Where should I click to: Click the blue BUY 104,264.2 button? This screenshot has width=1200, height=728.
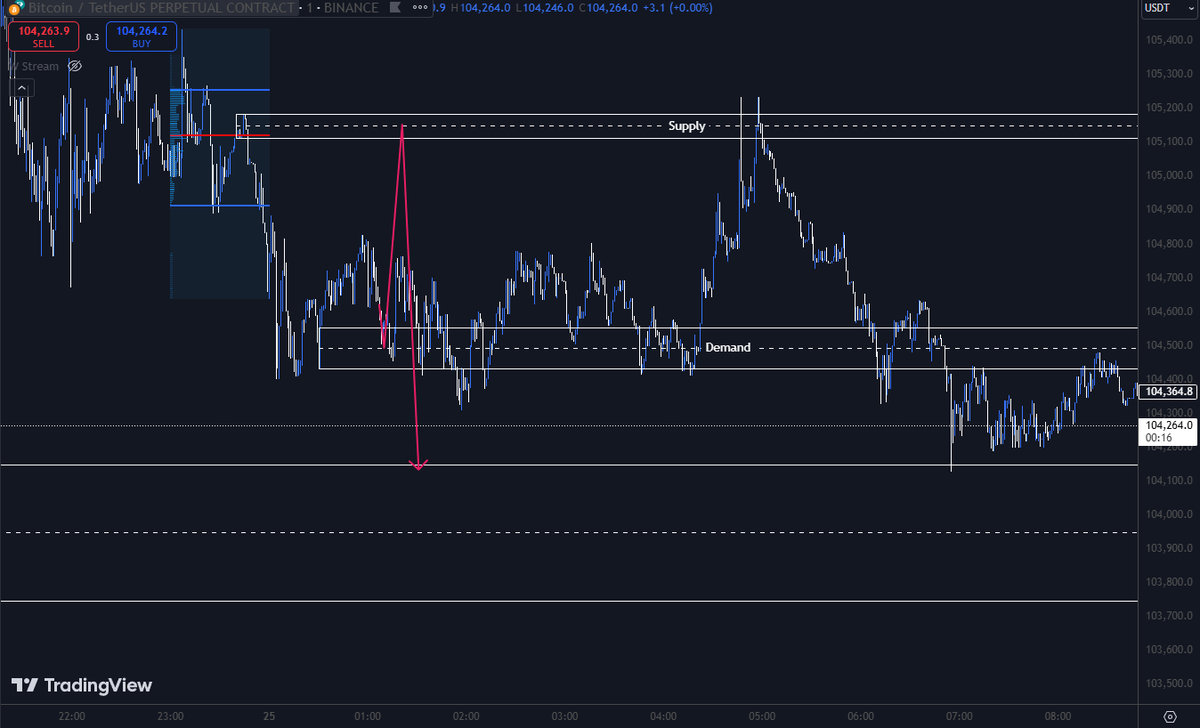[141, 37]
